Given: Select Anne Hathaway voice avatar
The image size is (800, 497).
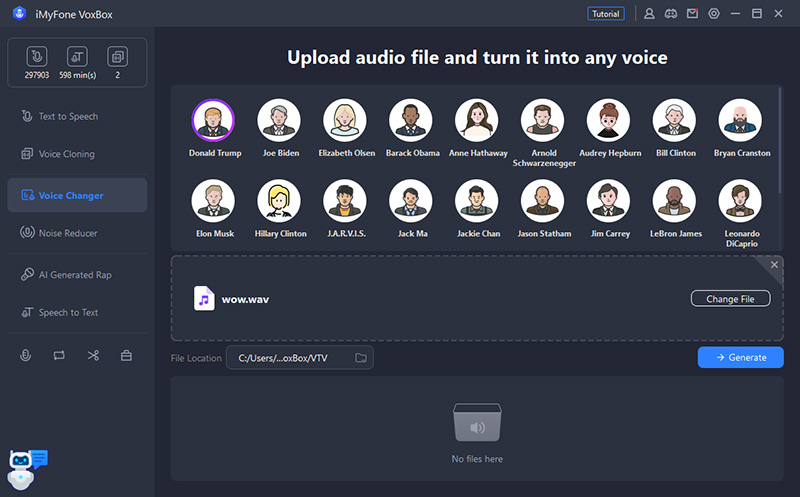Looking at the screenshot, I should pos(477,120).
